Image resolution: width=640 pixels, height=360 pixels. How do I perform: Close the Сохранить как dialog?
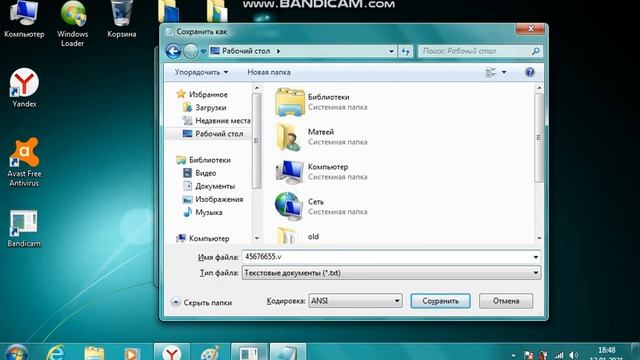(x=530, y=29)
